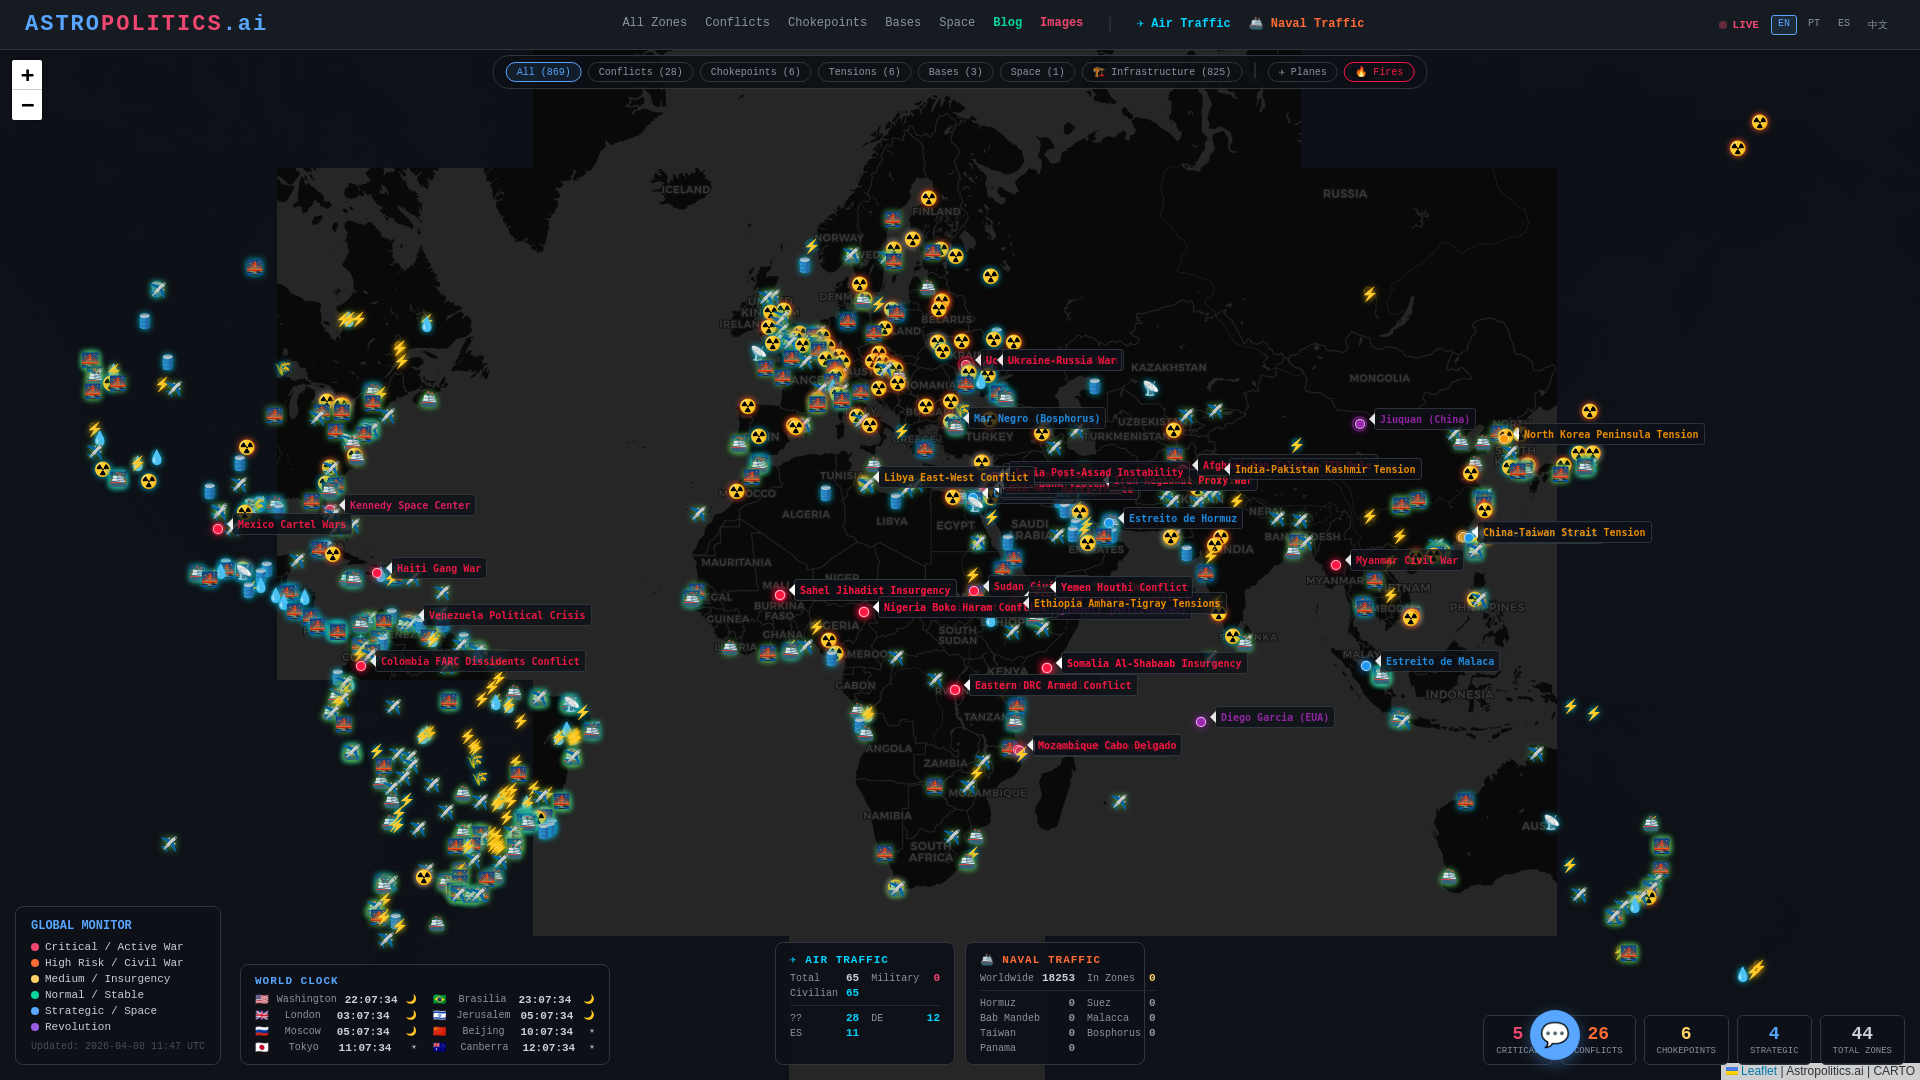Switch language to PT
The image size is (1920, 1080).
click(x=1813, y=24)
